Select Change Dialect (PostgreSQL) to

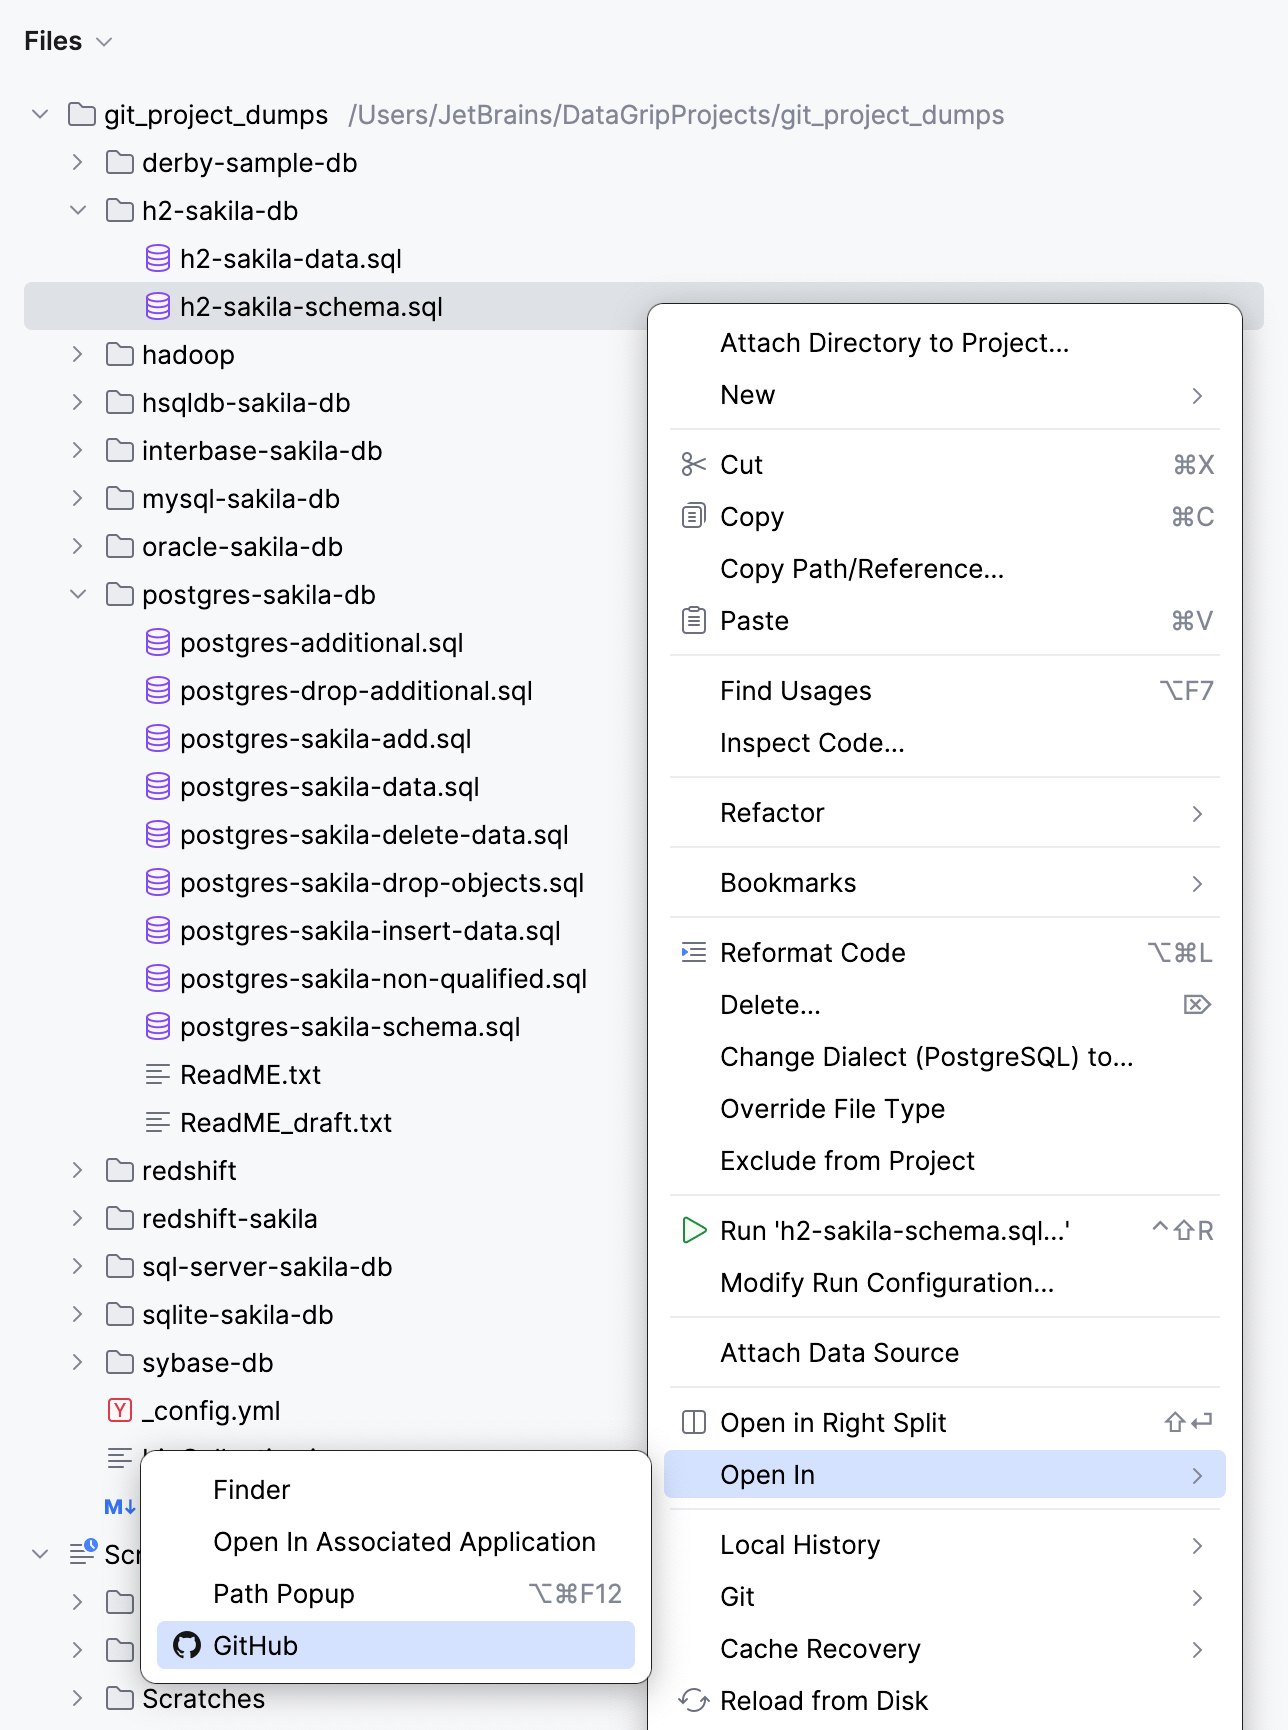945,1057
